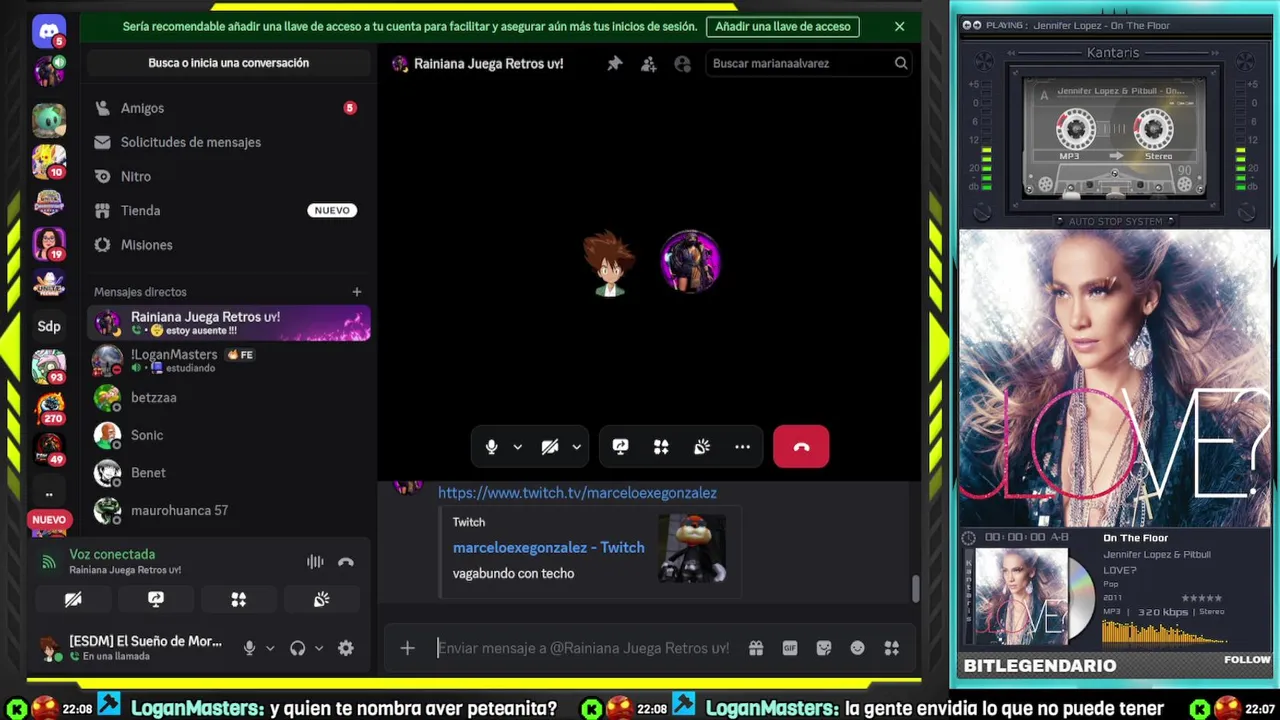This screenshot has width=1280, height=720.
Task: Click the search magnifier in Buscar field
Action: (x=900, y=63)
